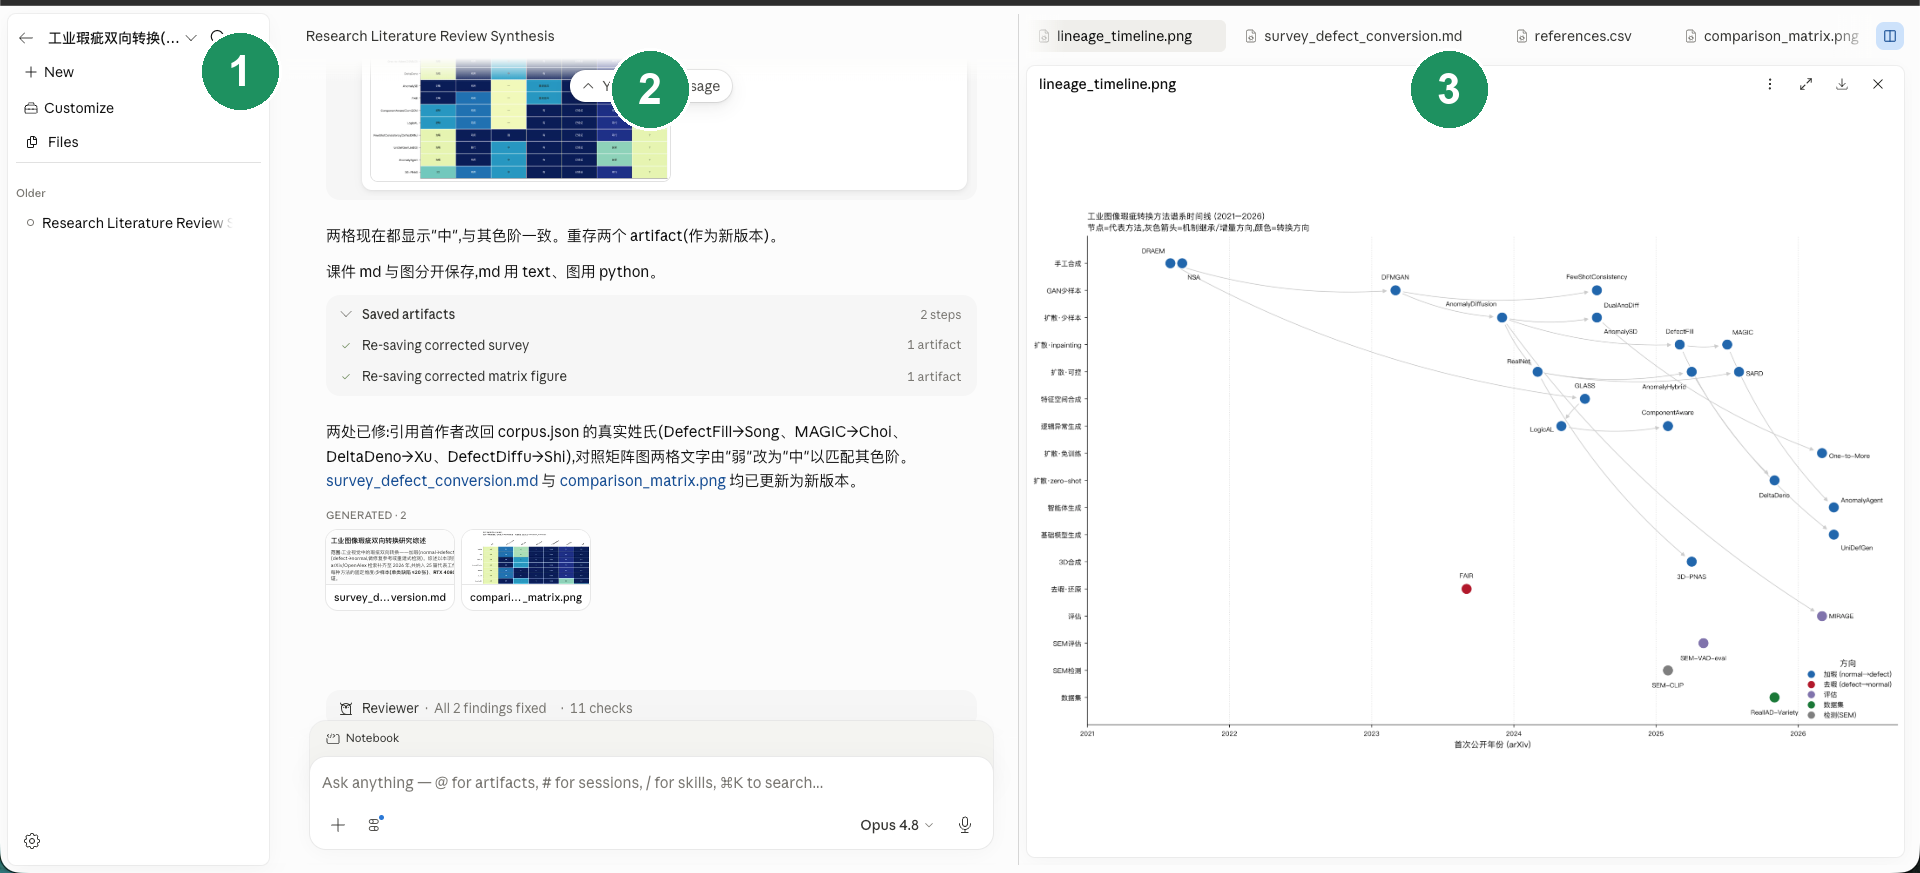
Task: Click the Ask anything input field
Action: [x=651, y=783]
